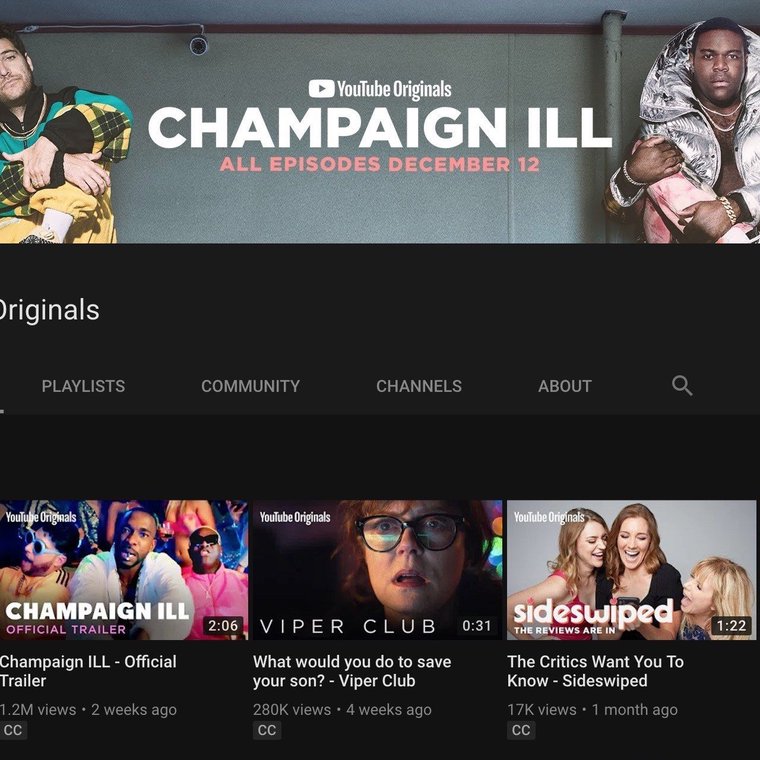
Task: Play the Sideswiped thumbnail
Action: (x=632, y=570)
